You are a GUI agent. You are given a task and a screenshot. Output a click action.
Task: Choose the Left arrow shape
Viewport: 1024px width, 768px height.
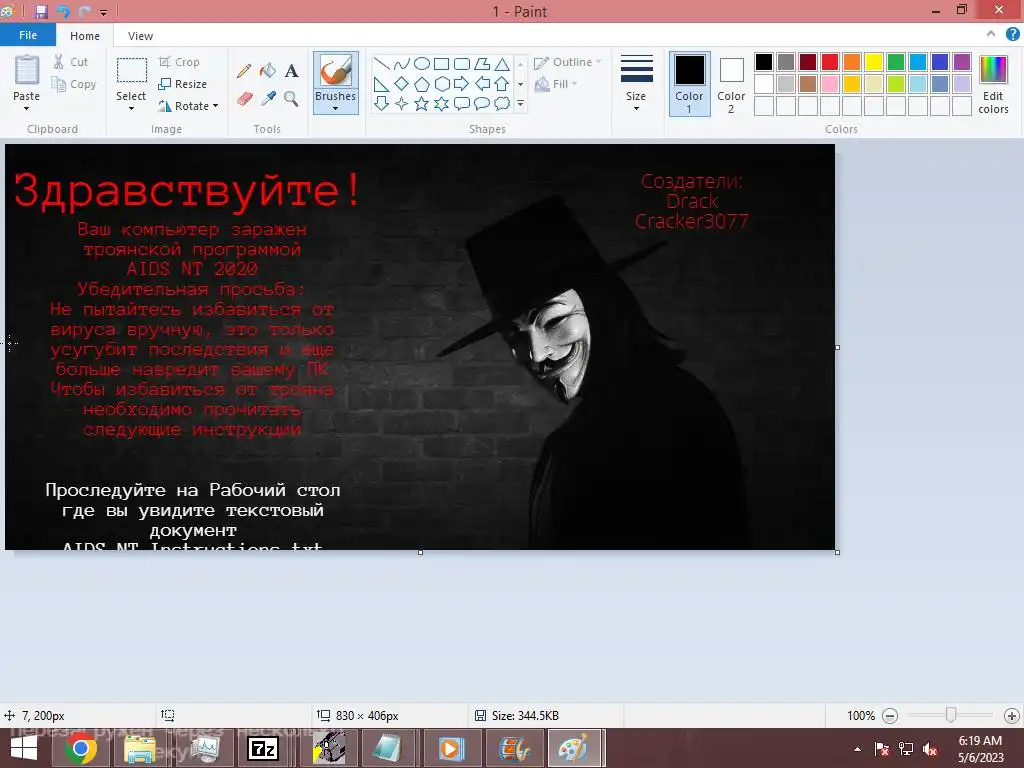click(x=482, y=84)
